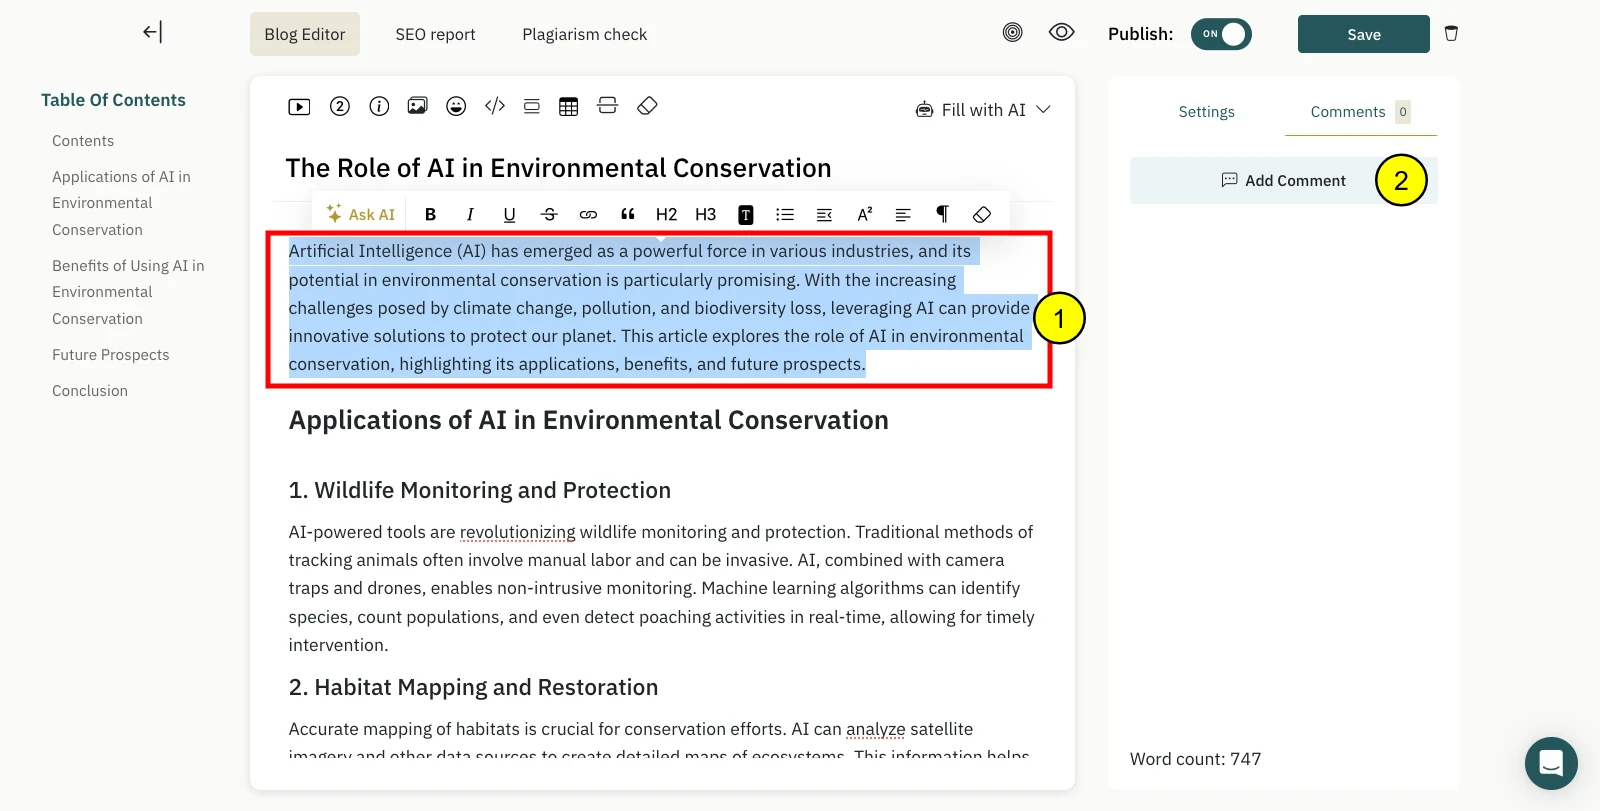
Task: Open the emoji picker
Action: 456,106
